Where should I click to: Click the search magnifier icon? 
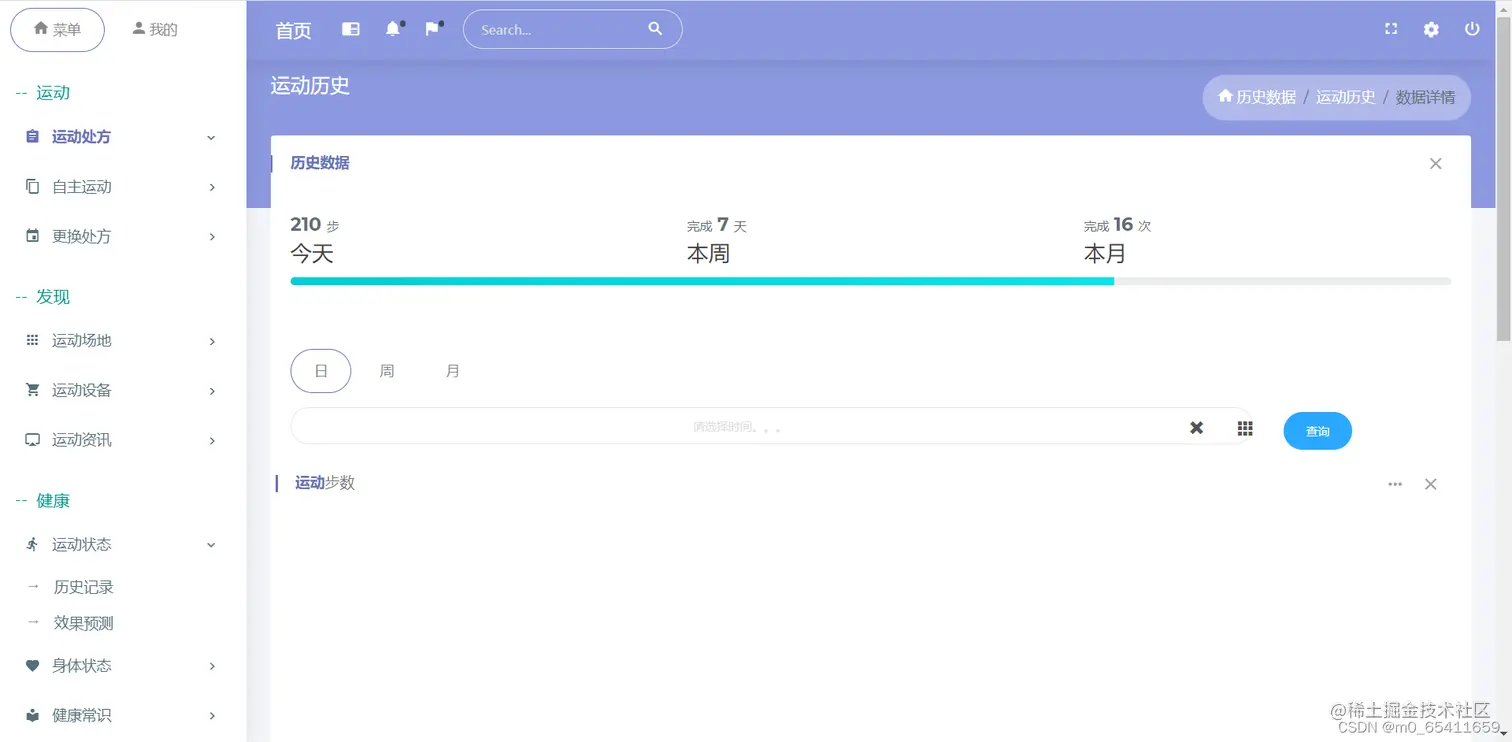tap(655, 29)
